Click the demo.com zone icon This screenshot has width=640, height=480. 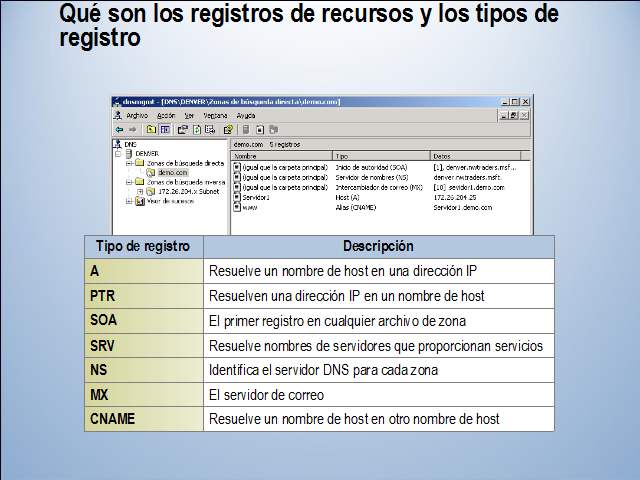tap(151, 173)
